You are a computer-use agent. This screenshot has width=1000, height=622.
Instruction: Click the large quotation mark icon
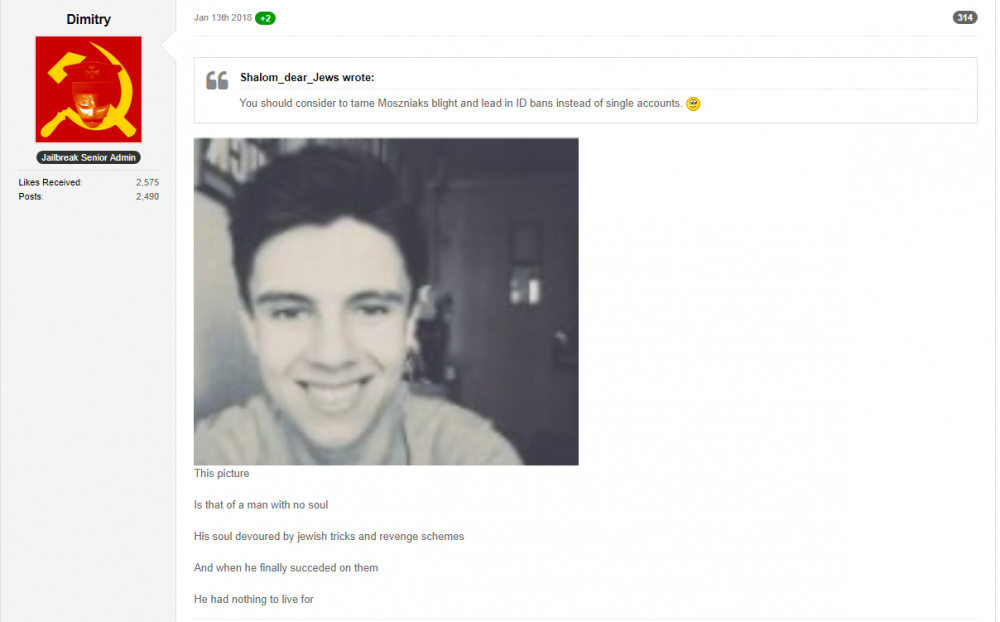click(x=217, y=80)
